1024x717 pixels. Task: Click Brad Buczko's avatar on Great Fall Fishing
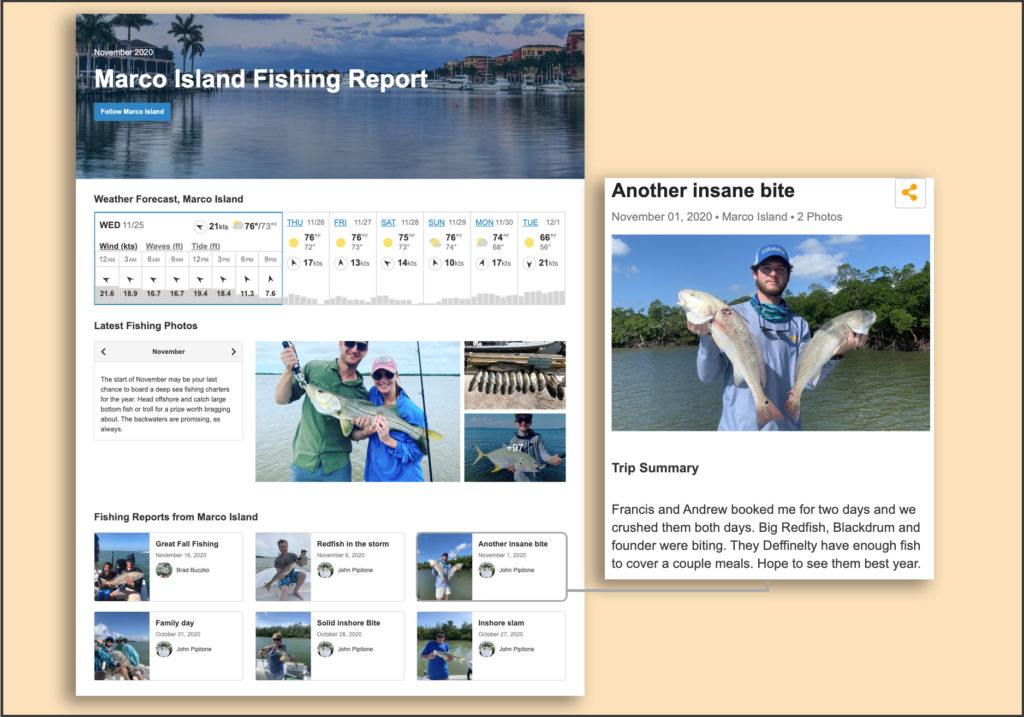(164, 570)
